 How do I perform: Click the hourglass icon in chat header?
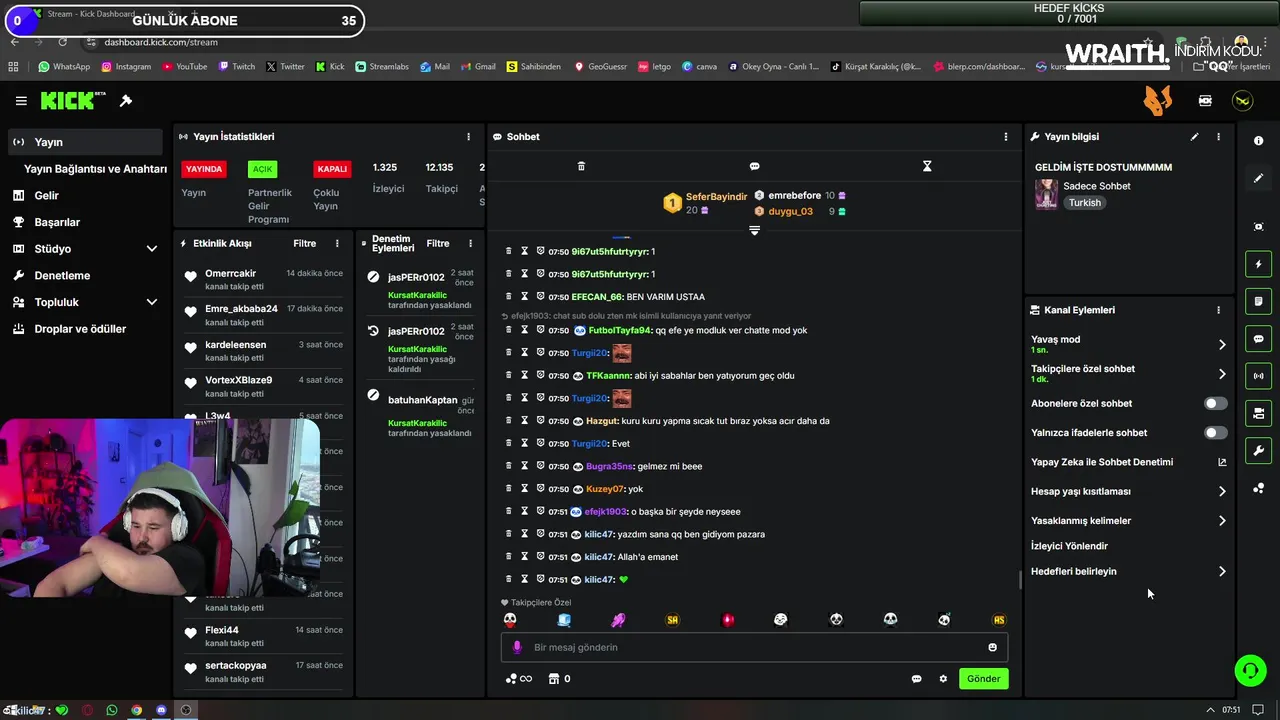coord(927,166)
